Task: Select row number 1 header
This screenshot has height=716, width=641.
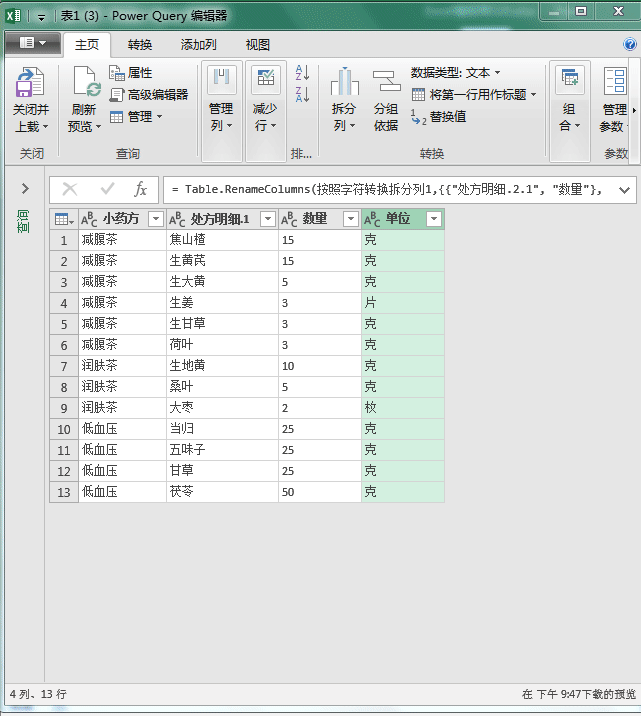Action: pyautogui.click(x=64, y=240)
